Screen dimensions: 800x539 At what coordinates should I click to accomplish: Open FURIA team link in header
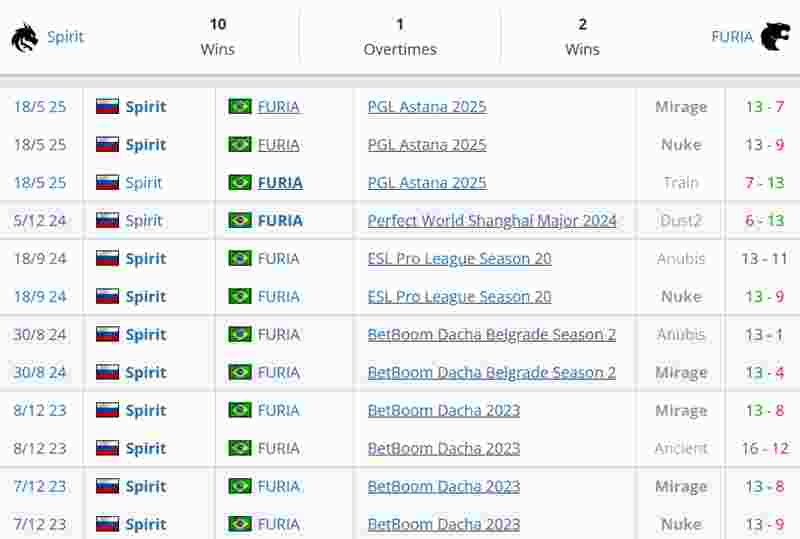pos(732,37)
